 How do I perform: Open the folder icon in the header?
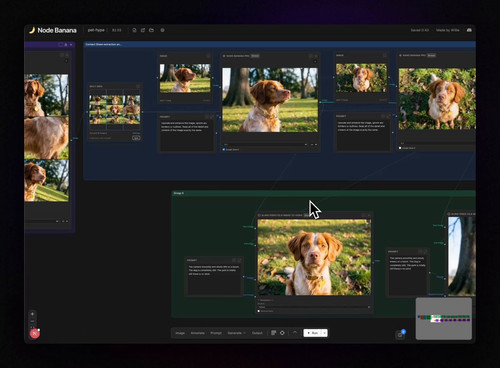151,30
